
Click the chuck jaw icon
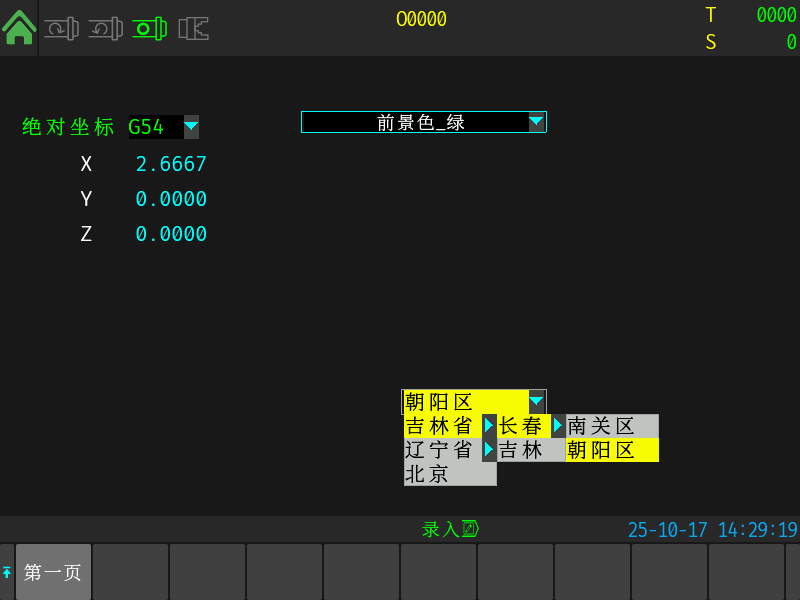pyautogui.click(x=193, y=28)
